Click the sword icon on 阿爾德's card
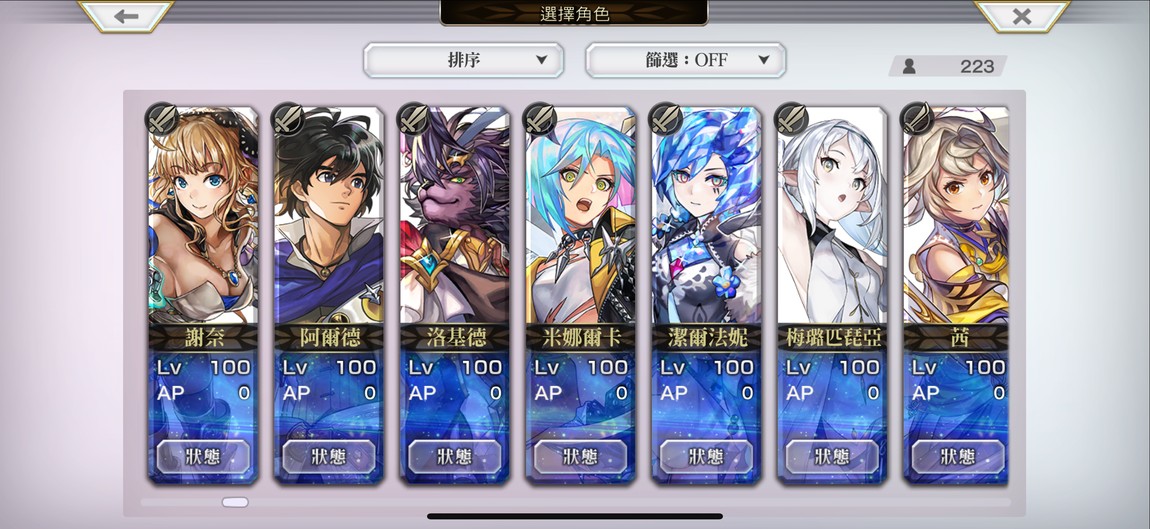 [x=288, y=119]
